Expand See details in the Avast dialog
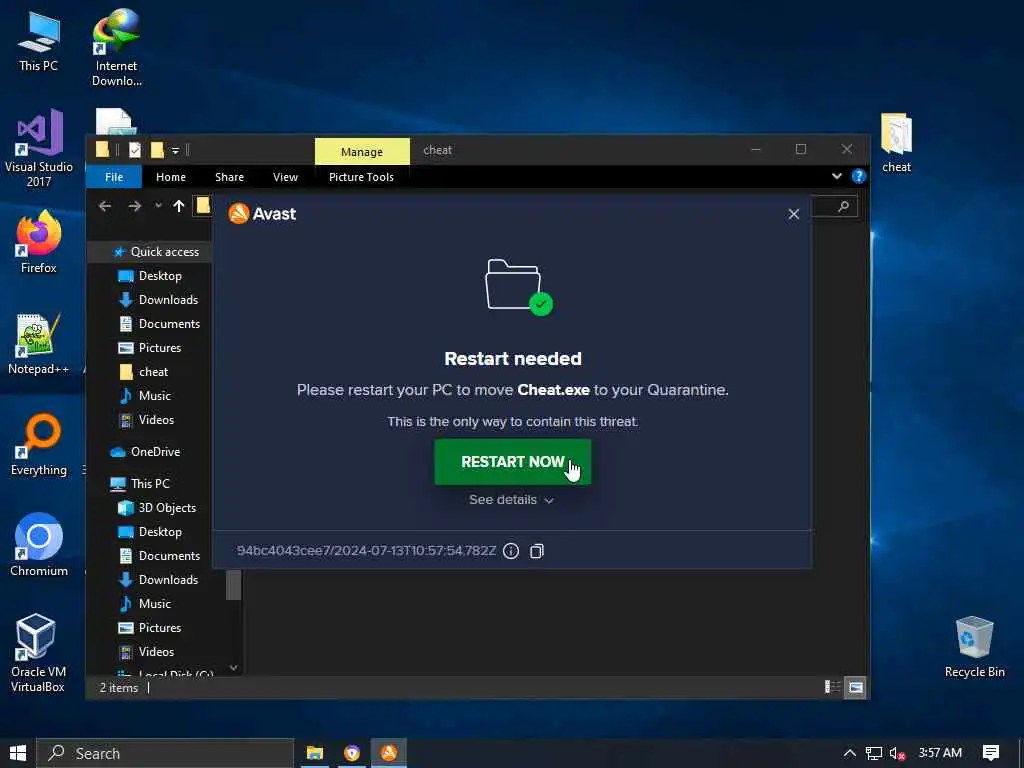Screen dimensions: 1024x768 point(511,500)
